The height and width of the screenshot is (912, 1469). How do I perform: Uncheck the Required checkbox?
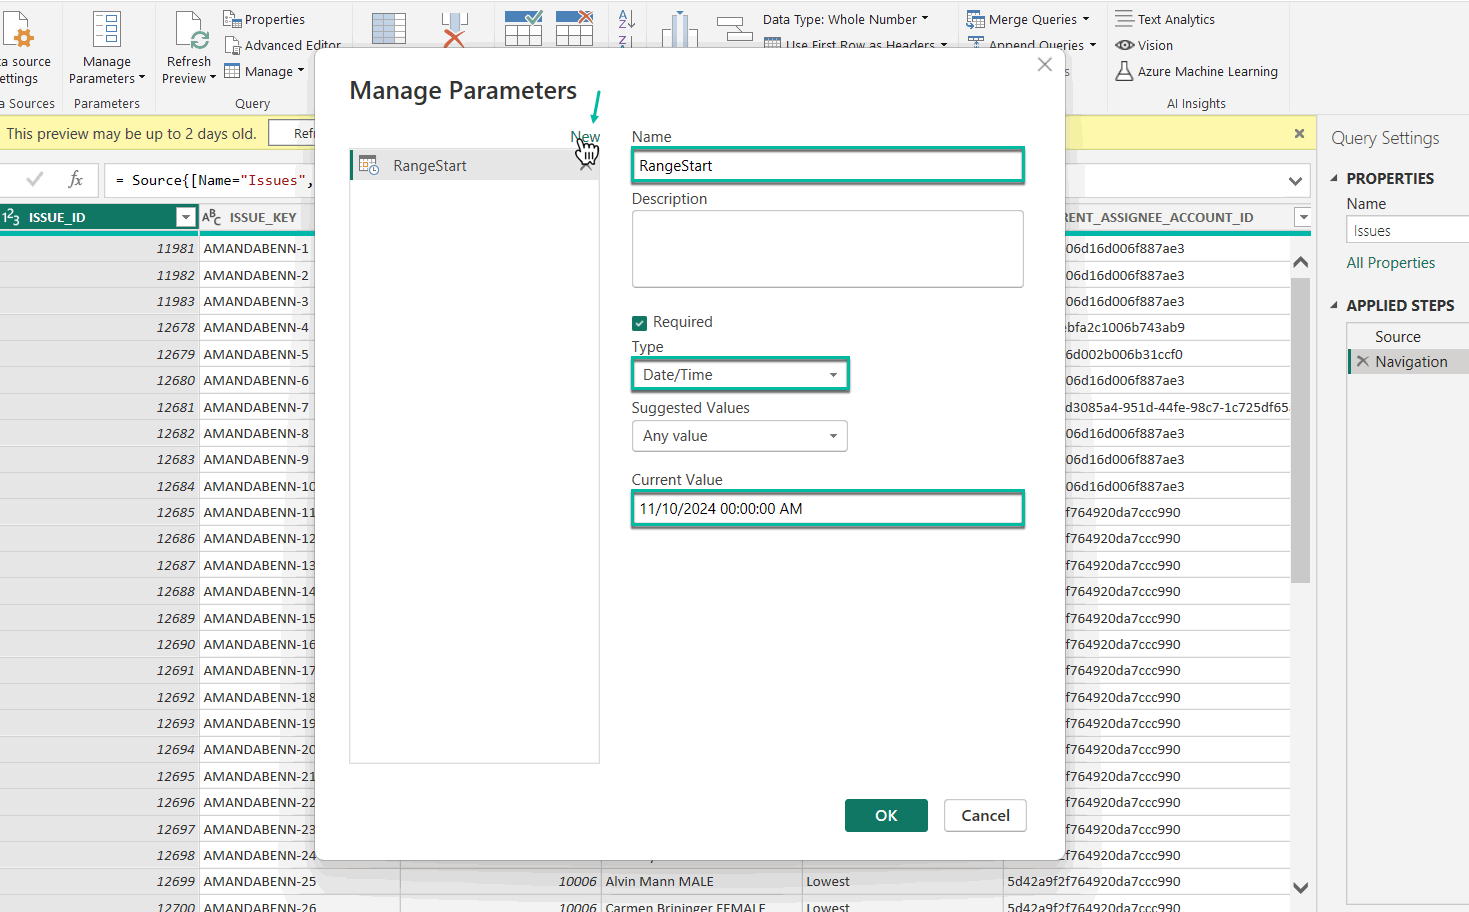(x=640, y=323)
